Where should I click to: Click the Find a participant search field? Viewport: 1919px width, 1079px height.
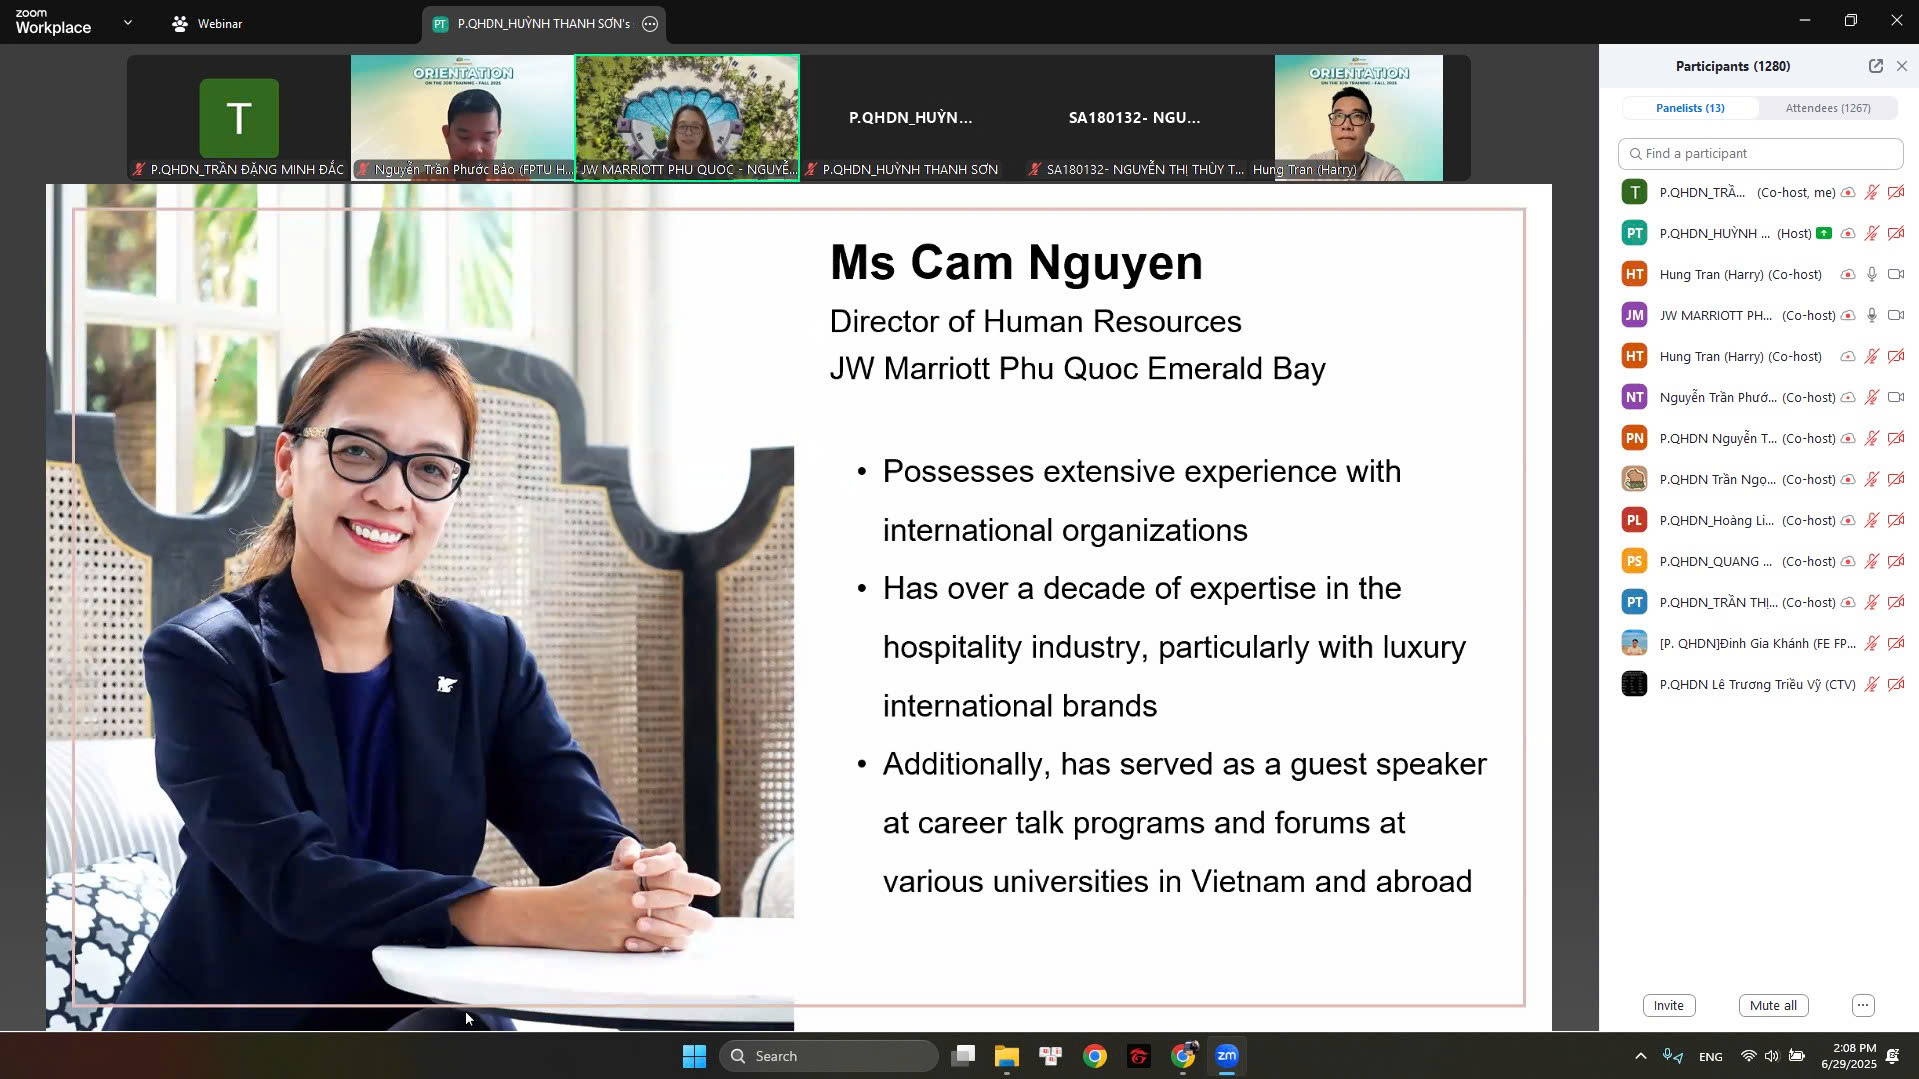coord(1760,153)
